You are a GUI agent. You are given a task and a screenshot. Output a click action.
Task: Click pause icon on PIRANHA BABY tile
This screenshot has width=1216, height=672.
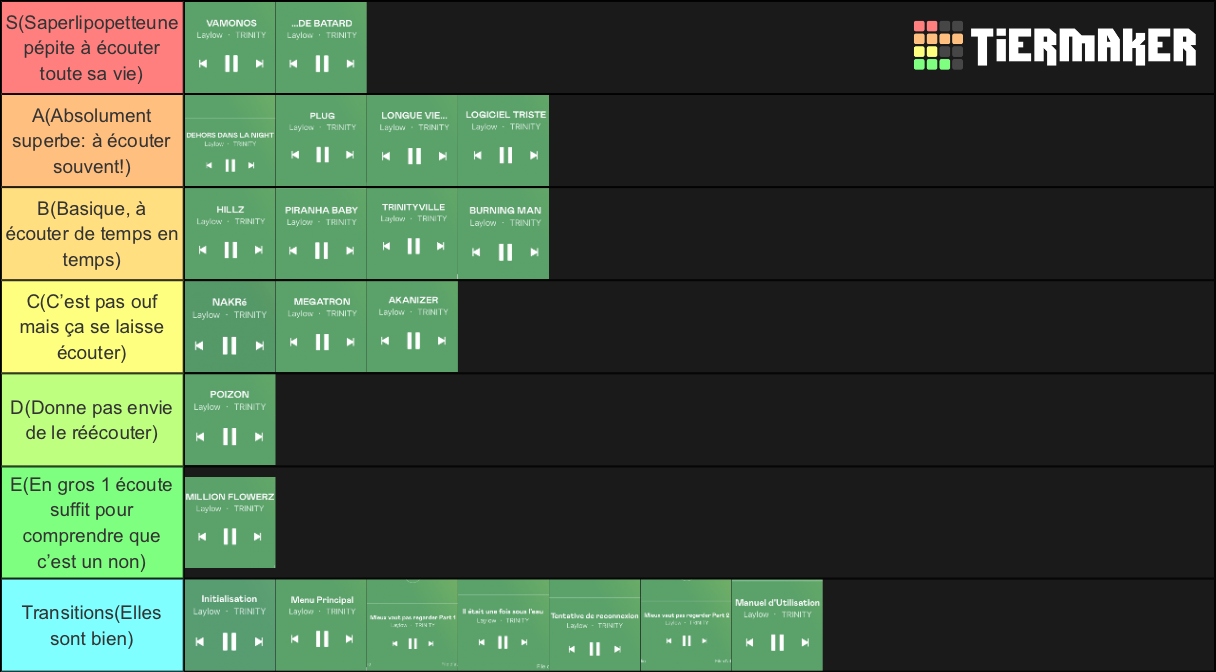(x=322, y=250)
